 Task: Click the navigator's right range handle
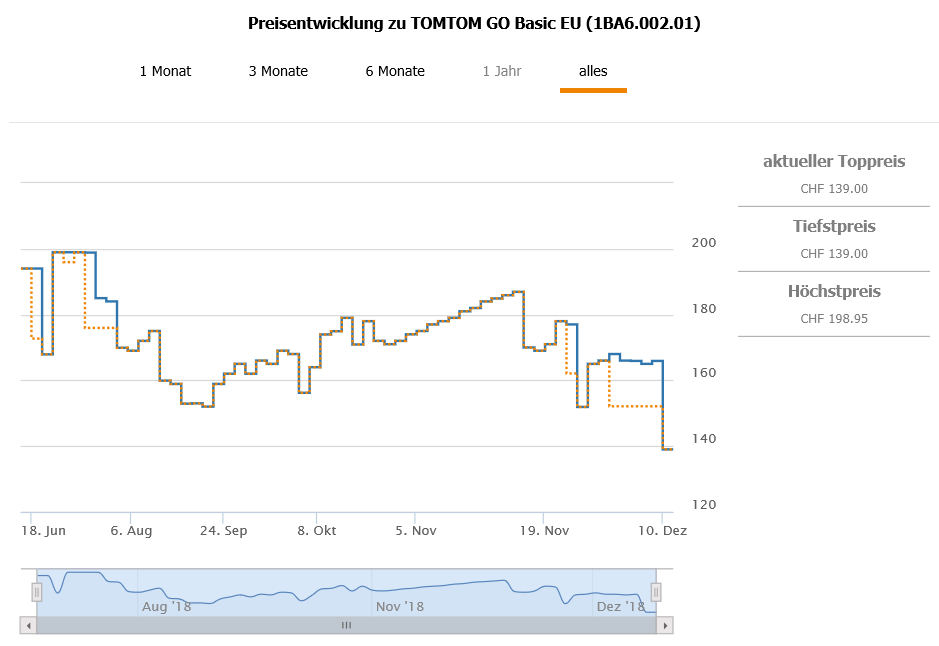tap(656, 592)
